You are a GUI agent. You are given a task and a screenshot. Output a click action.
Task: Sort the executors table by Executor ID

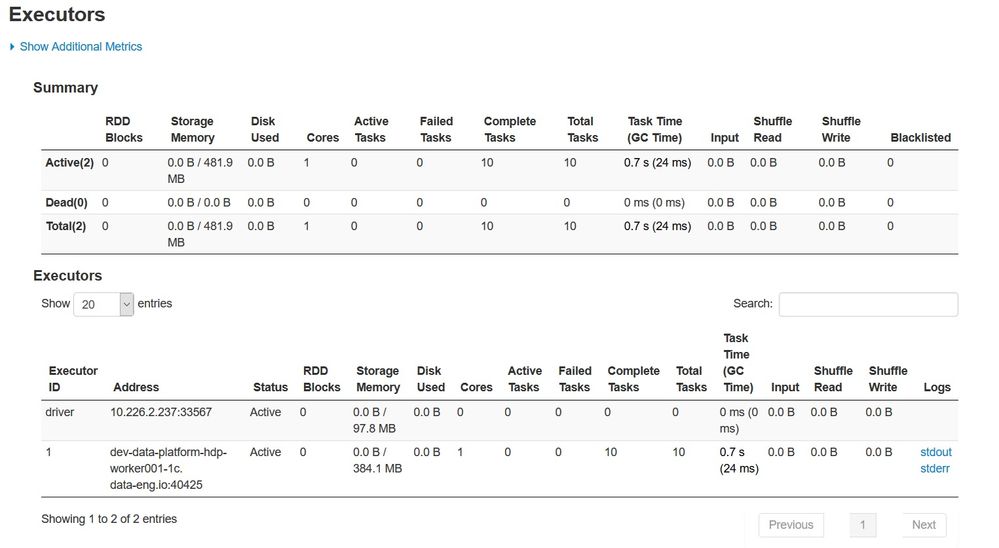[x=73, y=379]
